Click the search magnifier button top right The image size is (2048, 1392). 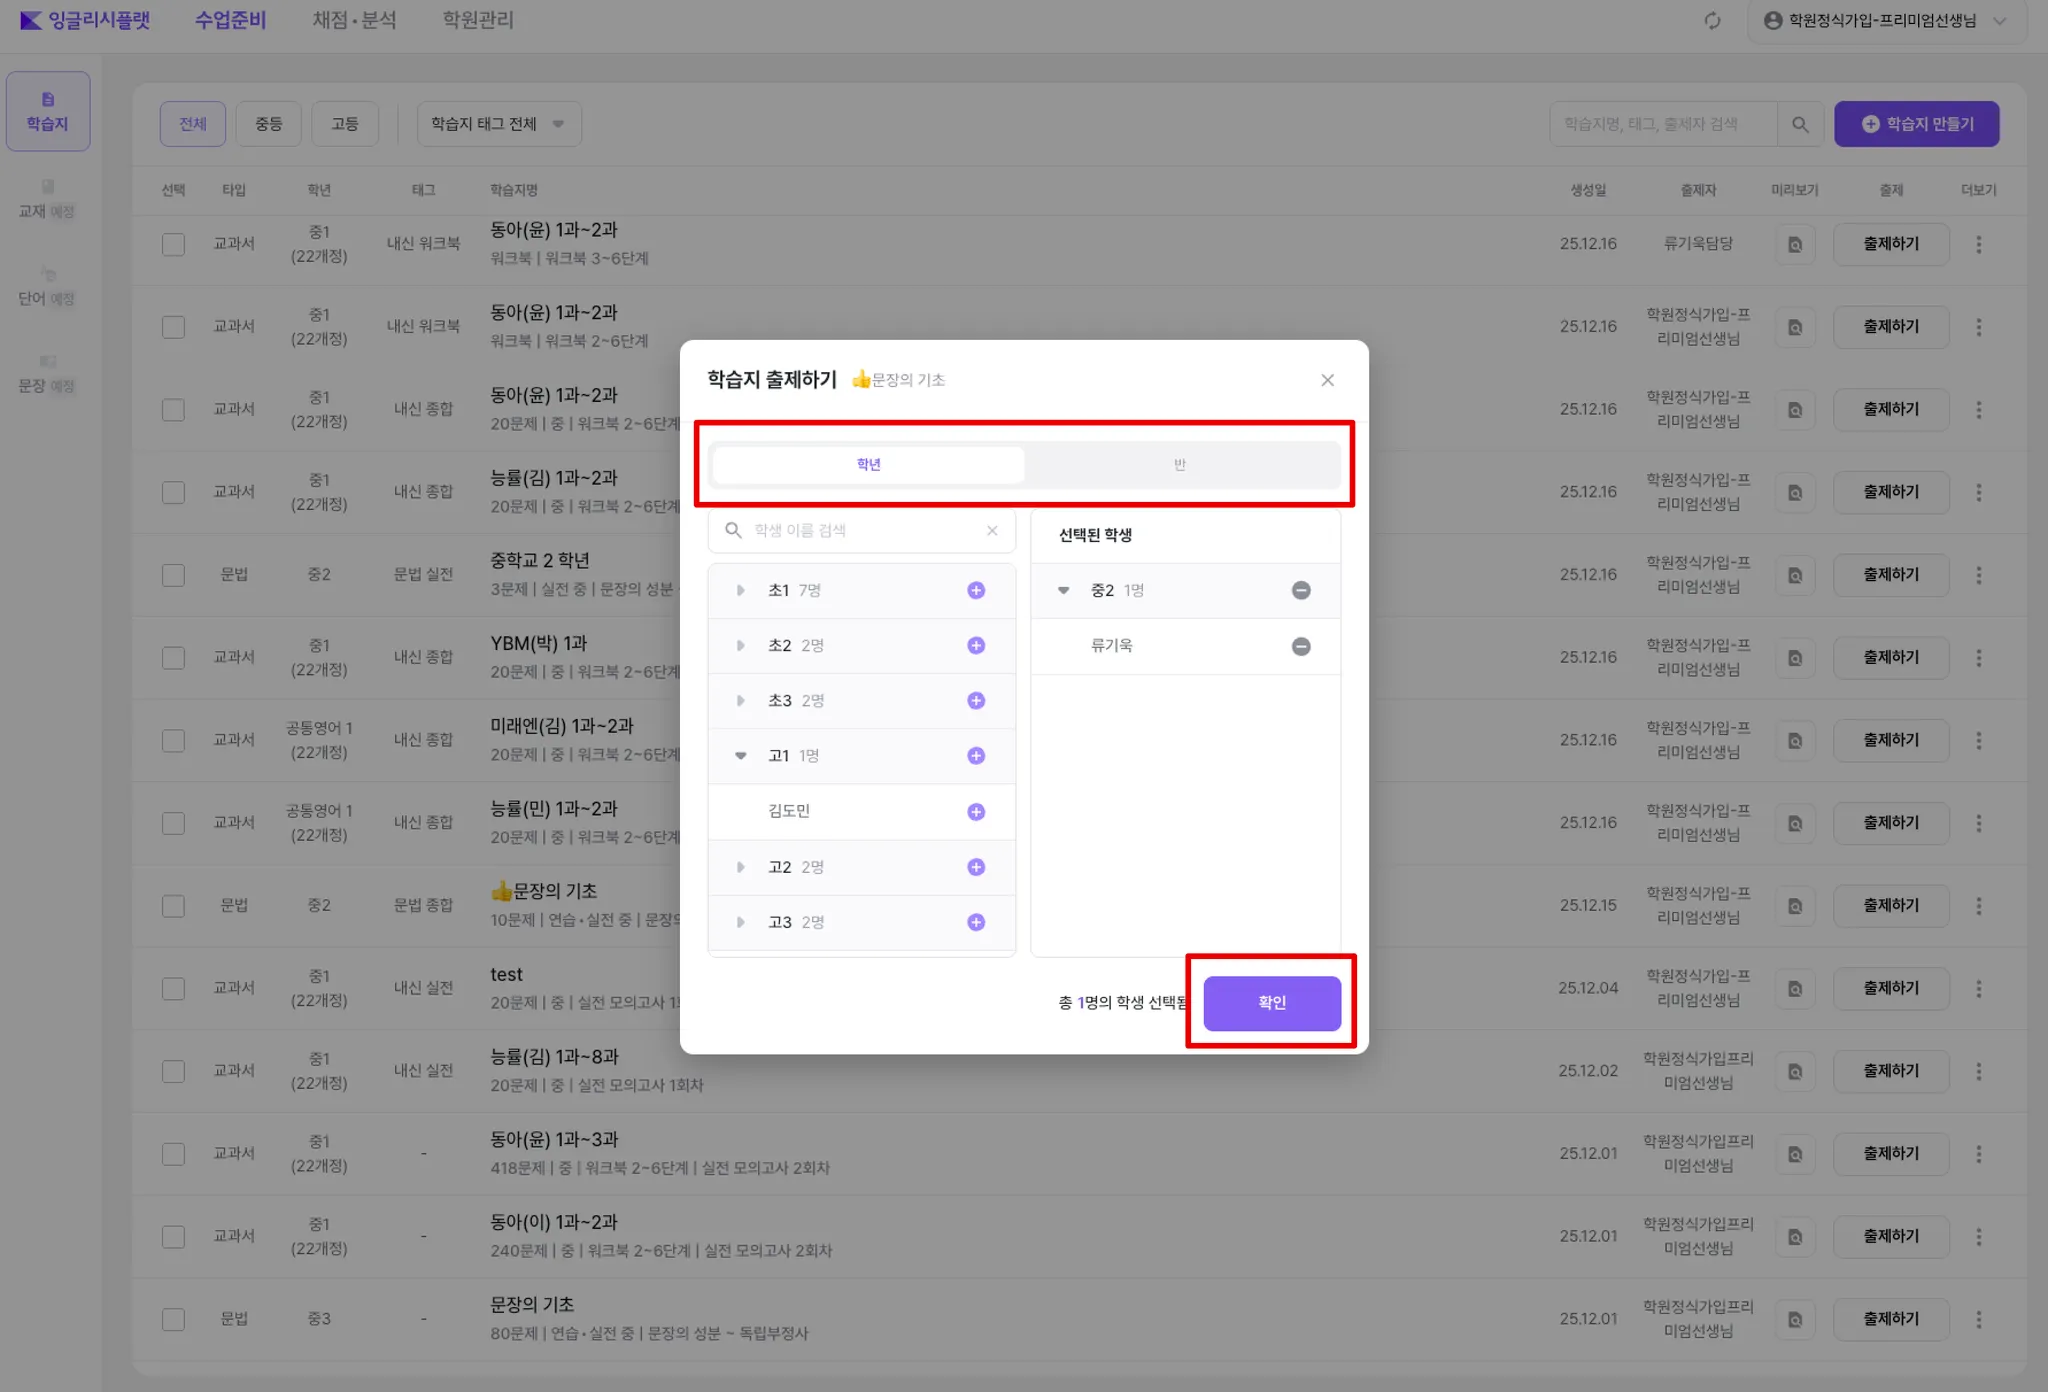click(x=1800, y=124)
